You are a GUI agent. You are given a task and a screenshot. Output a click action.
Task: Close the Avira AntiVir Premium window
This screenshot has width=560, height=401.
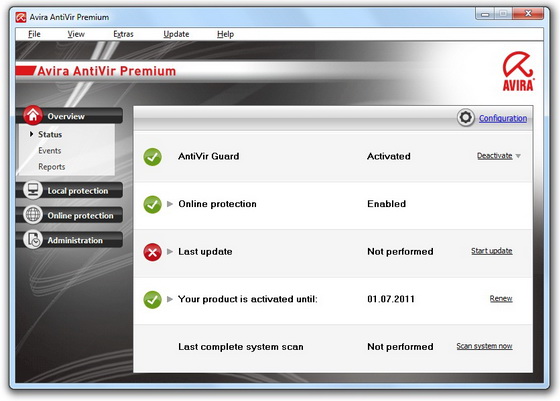pyautogui.click(x=528, y=14)
